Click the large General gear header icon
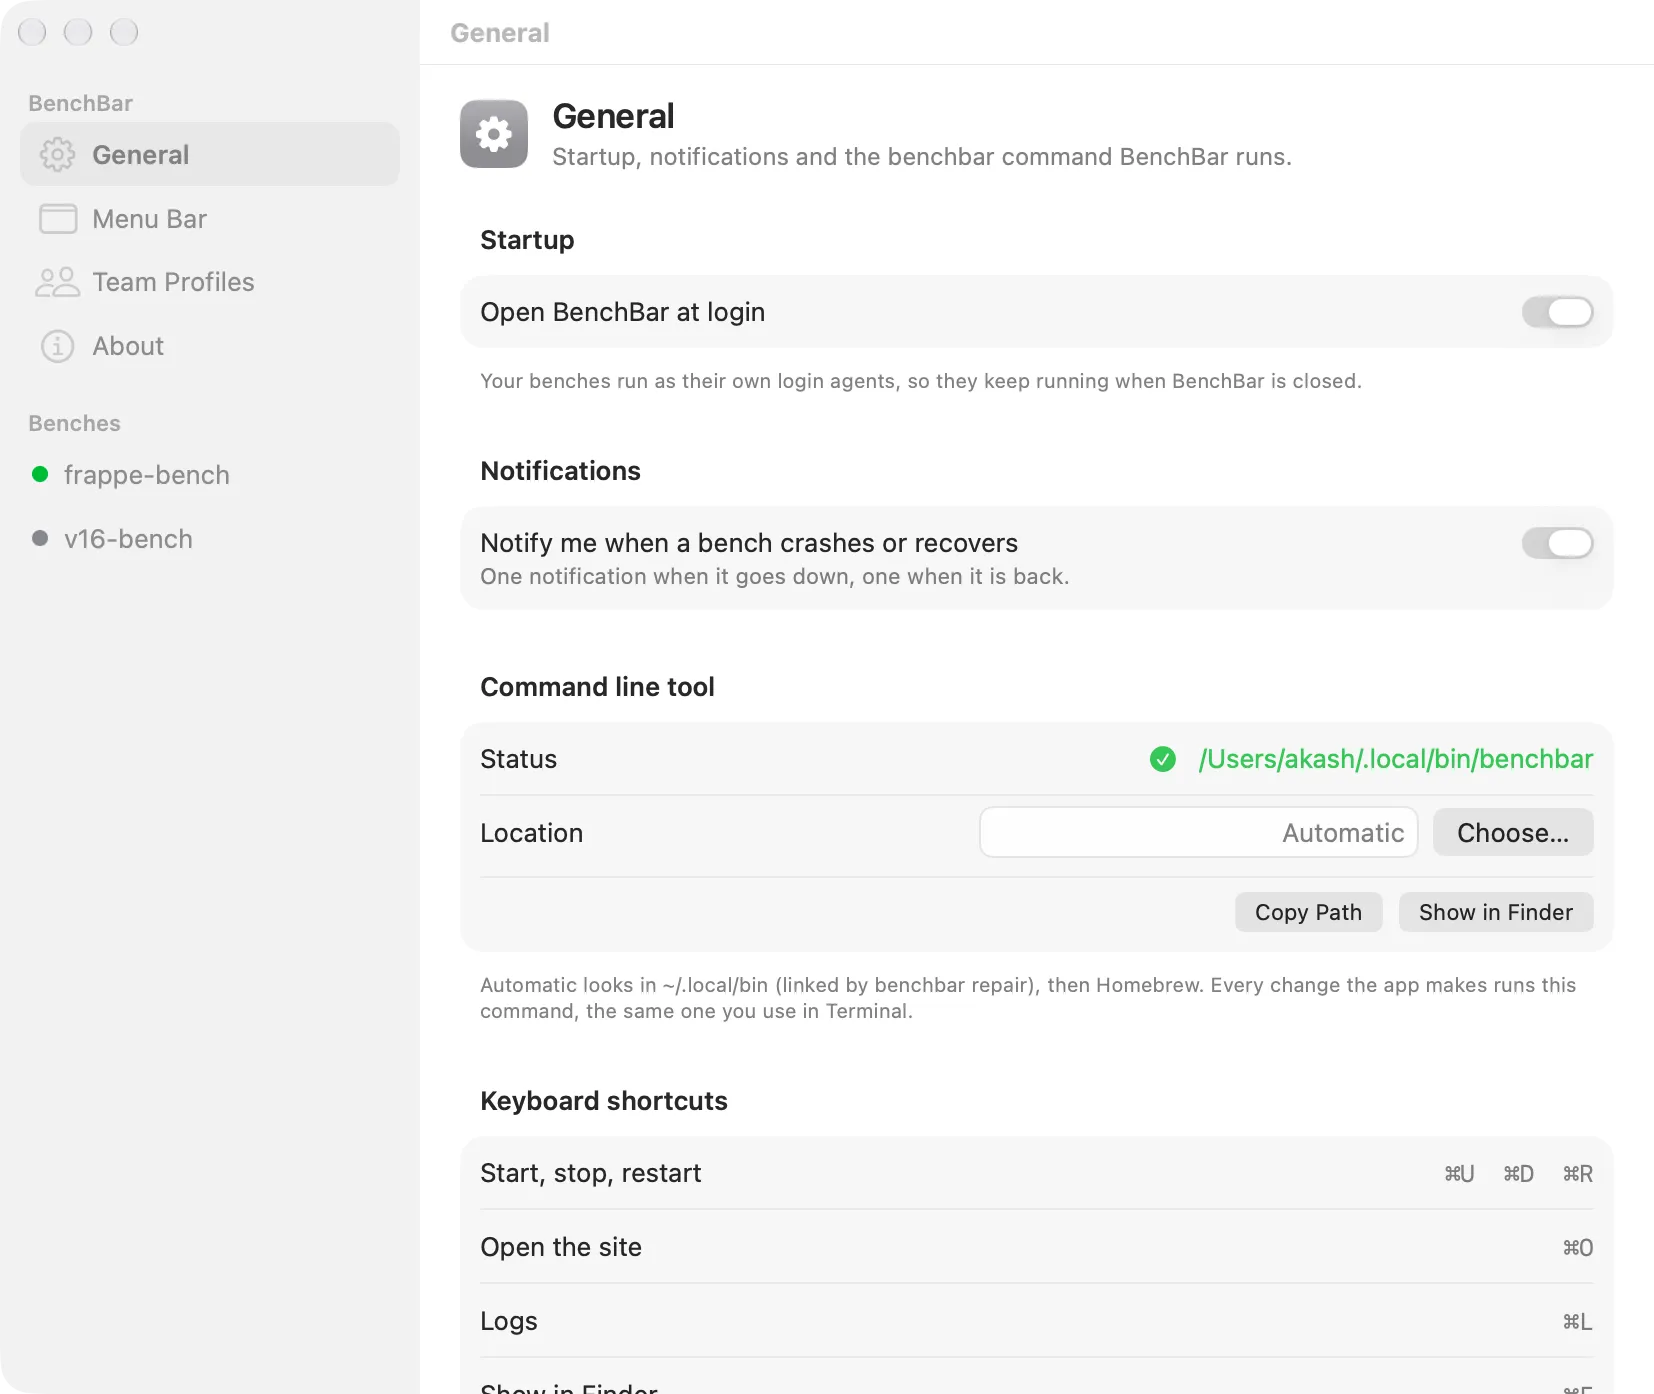1654x1394 pixels. point(494,134)
